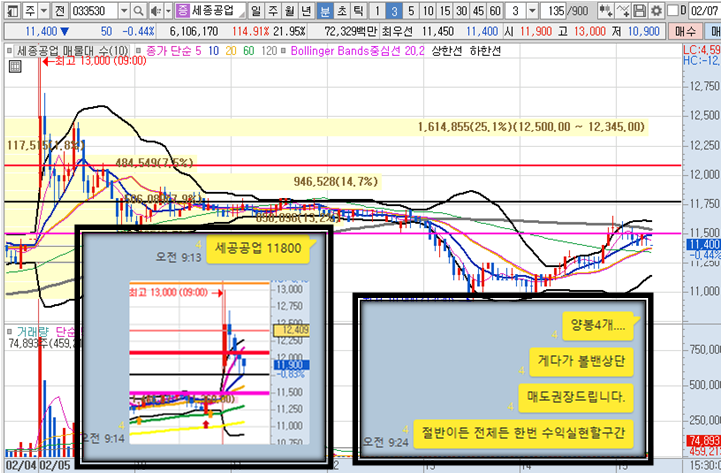Switch to weekly 주 chart period
This screenshot has width=722, height=474.
tap(273, 10)
